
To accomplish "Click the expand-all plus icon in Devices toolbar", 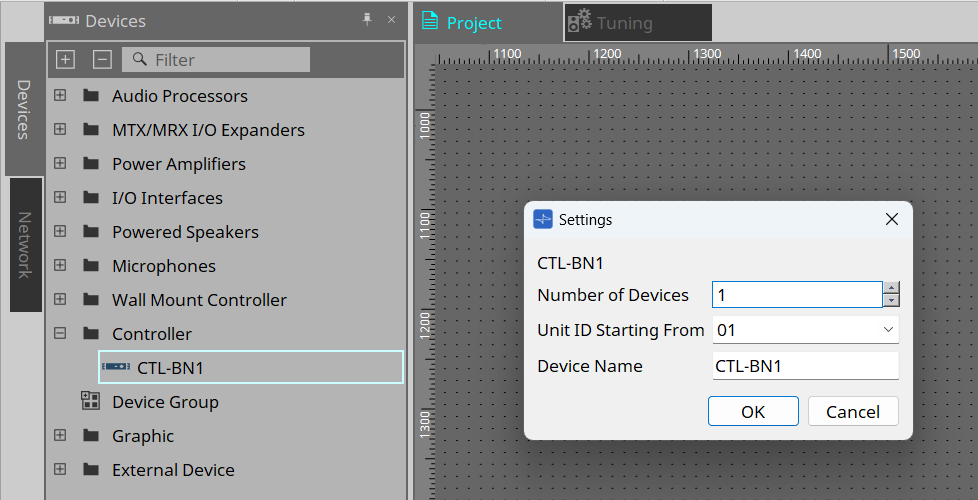I will pyautogui.click(x=65, y=59).
